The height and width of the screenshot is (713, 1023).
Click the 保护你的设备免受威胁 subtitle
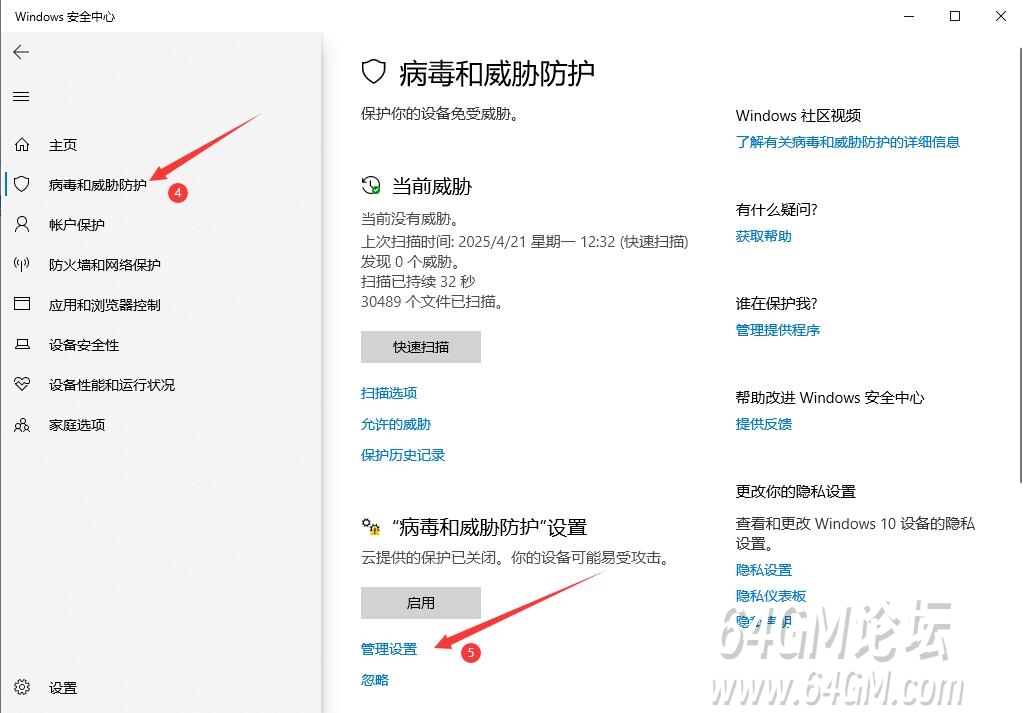440,114
